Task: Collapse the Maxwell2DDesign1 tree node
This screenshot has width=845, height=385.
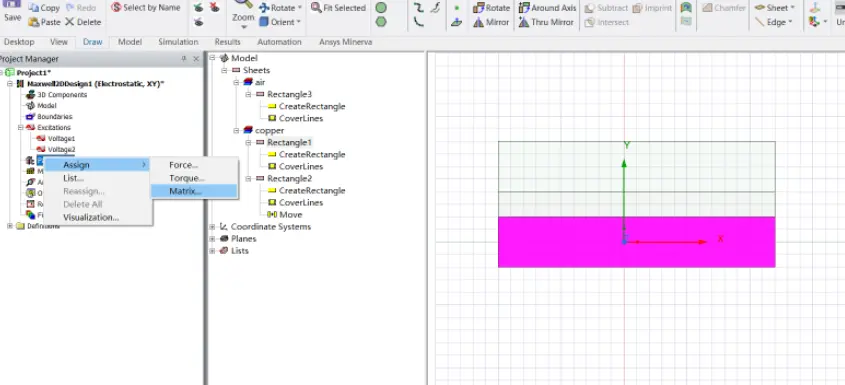Action: pos(10,84)
